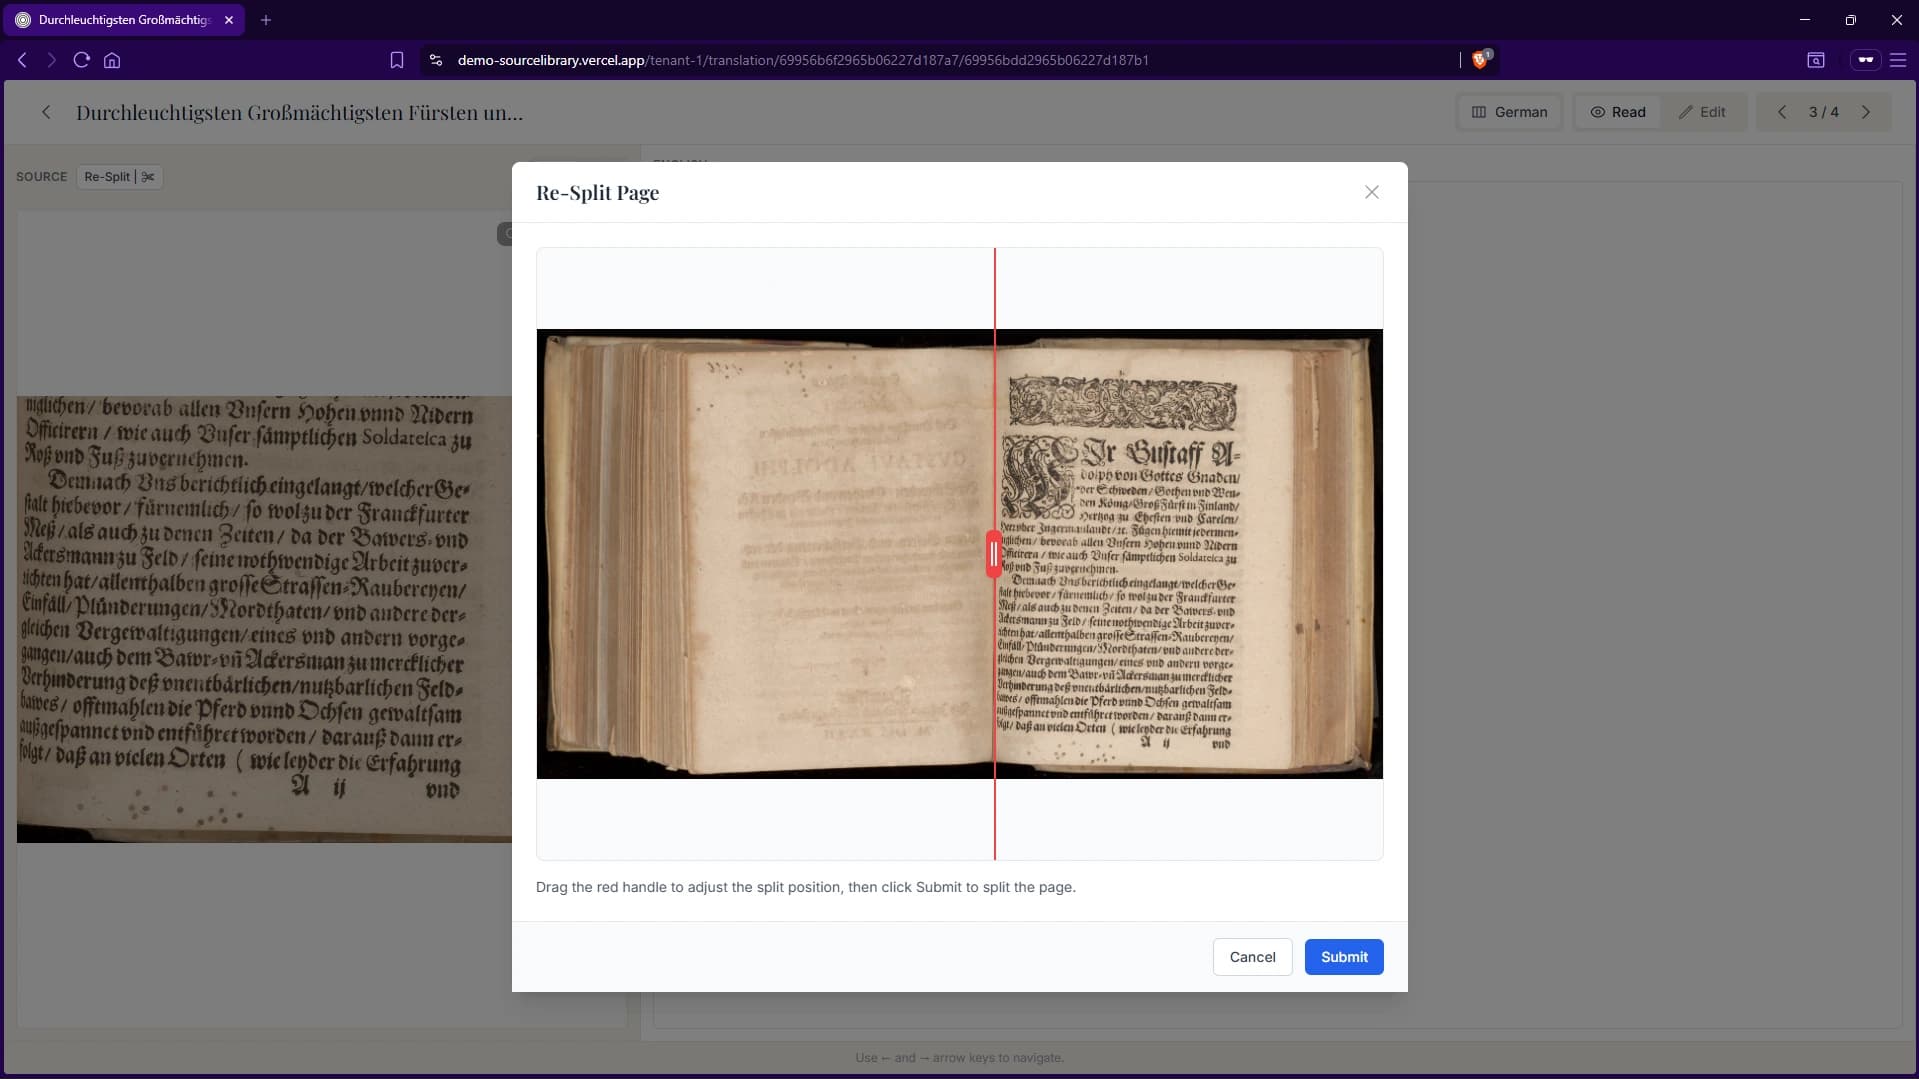1919x1079 pixels.
Task: Toggle Read mode with the eye button
Action: (1618, 112)
